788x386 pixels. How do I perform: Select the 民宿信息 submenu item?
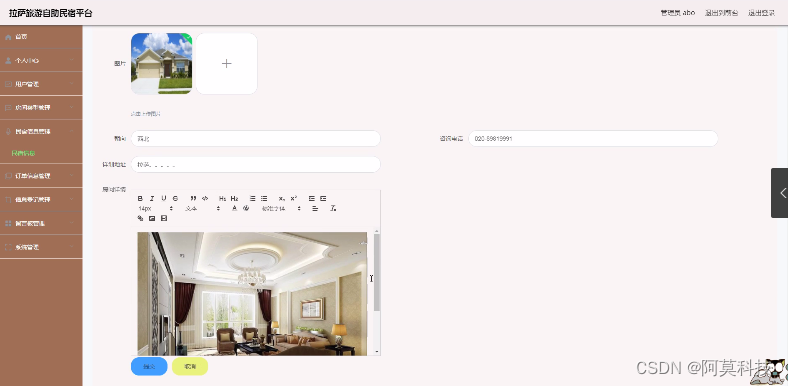click(x=24, y=153)
